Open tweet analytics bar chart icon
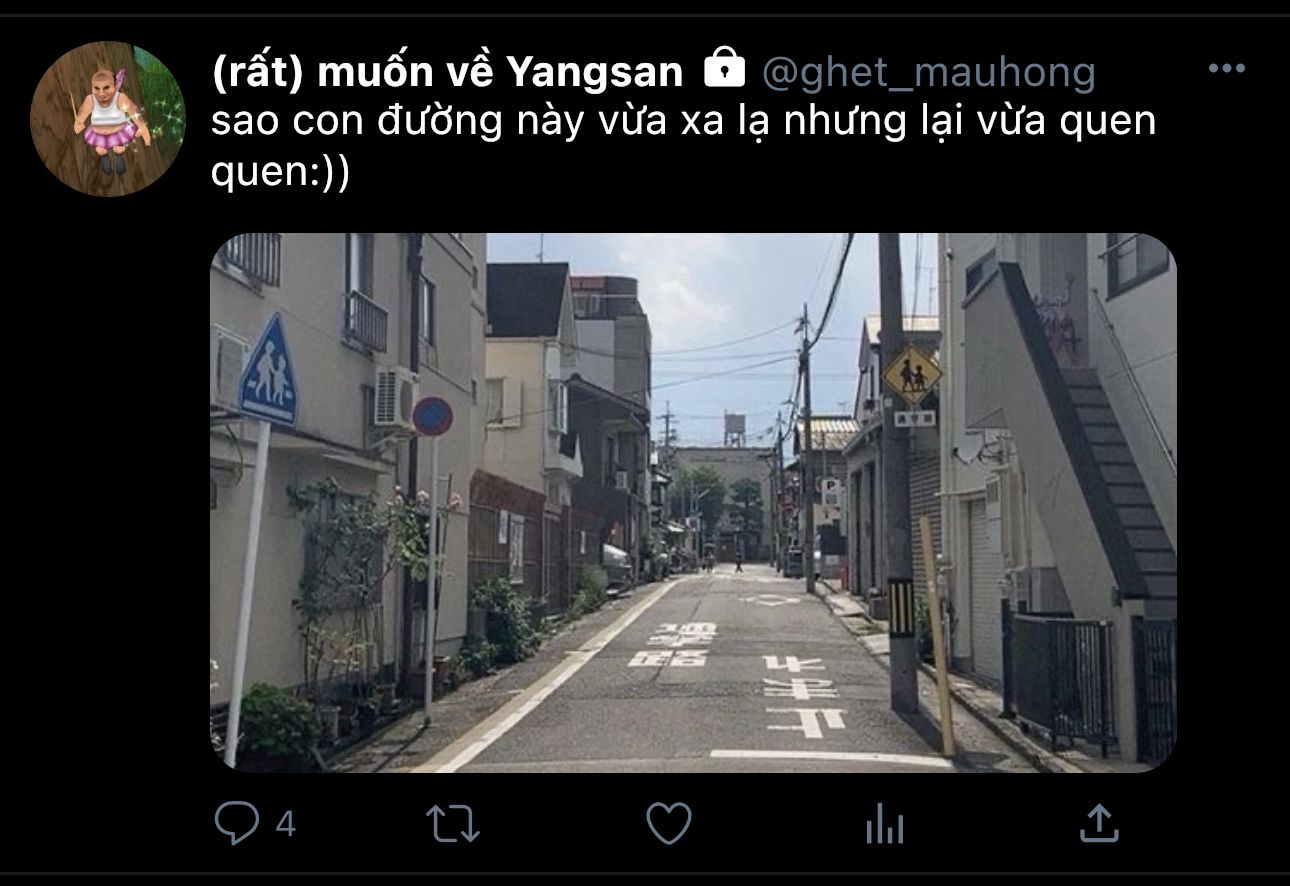This screenshot has width=1290, height=886. [x=884, y=825]
